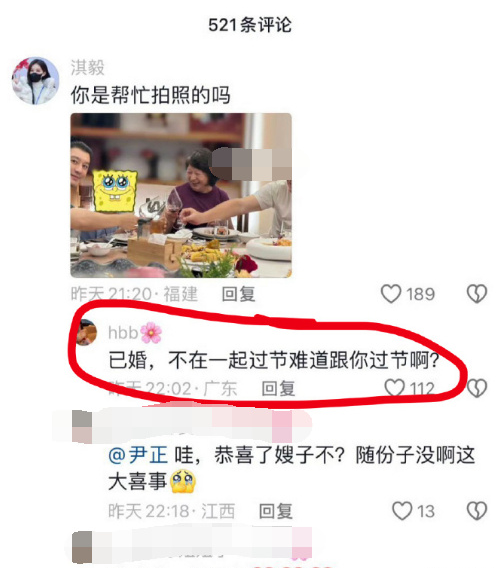
Task: Open blurred avatar at the bottom comment
Action: (x=82, y=547)
